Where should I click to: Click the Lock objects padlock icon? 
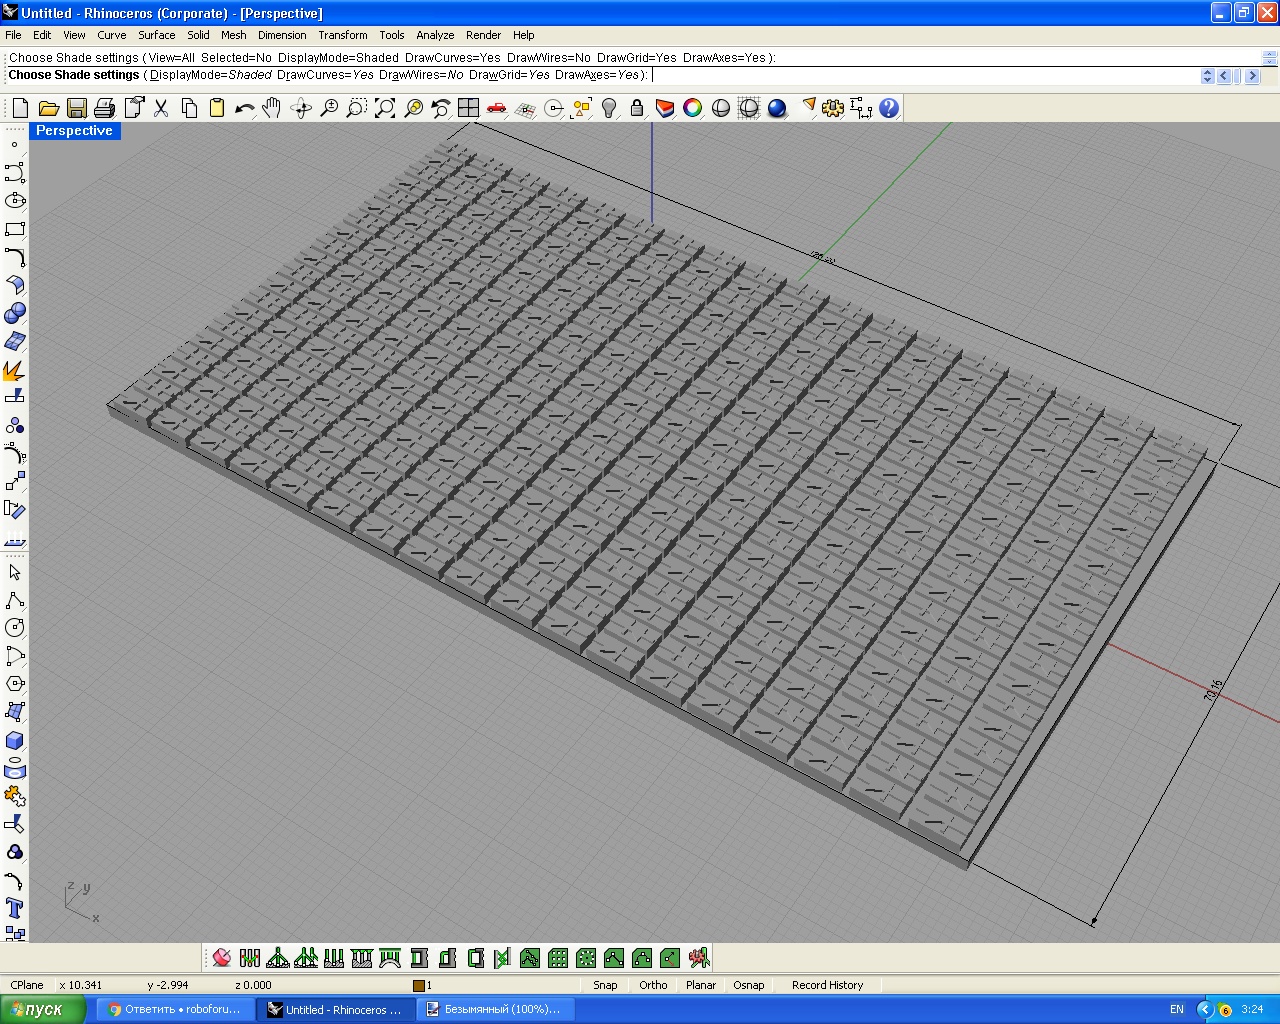click(637, 108)
